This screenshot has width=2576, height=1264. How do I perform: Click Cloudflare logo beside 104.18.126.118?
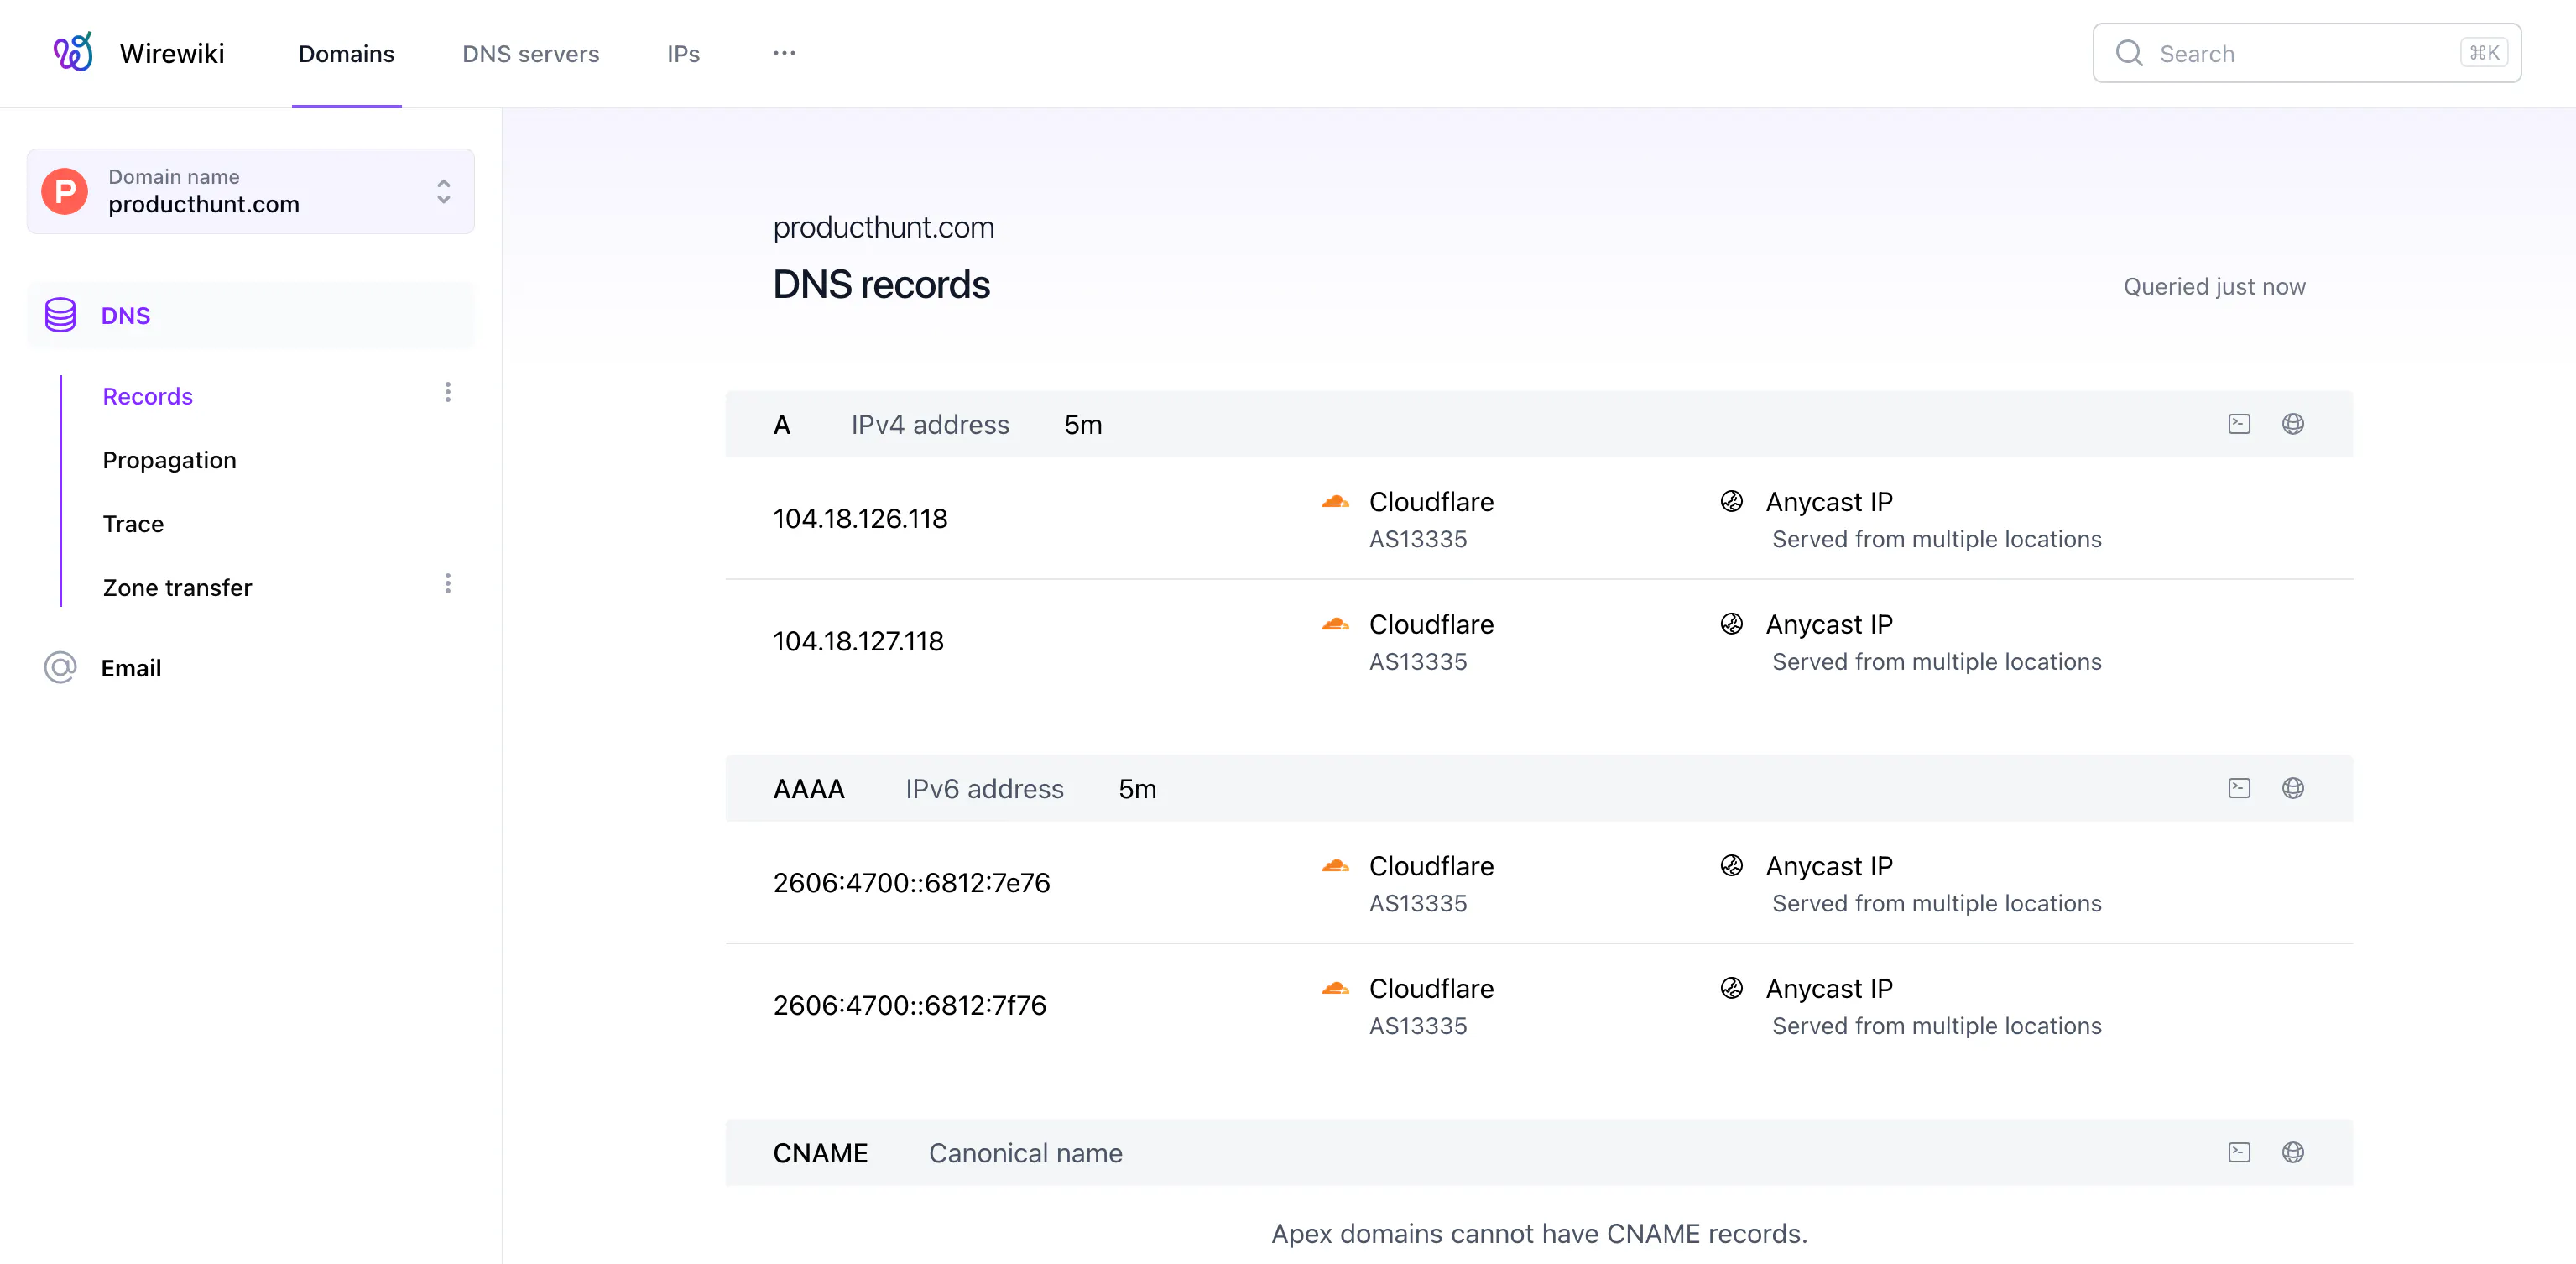click(x=1336, y=502)
